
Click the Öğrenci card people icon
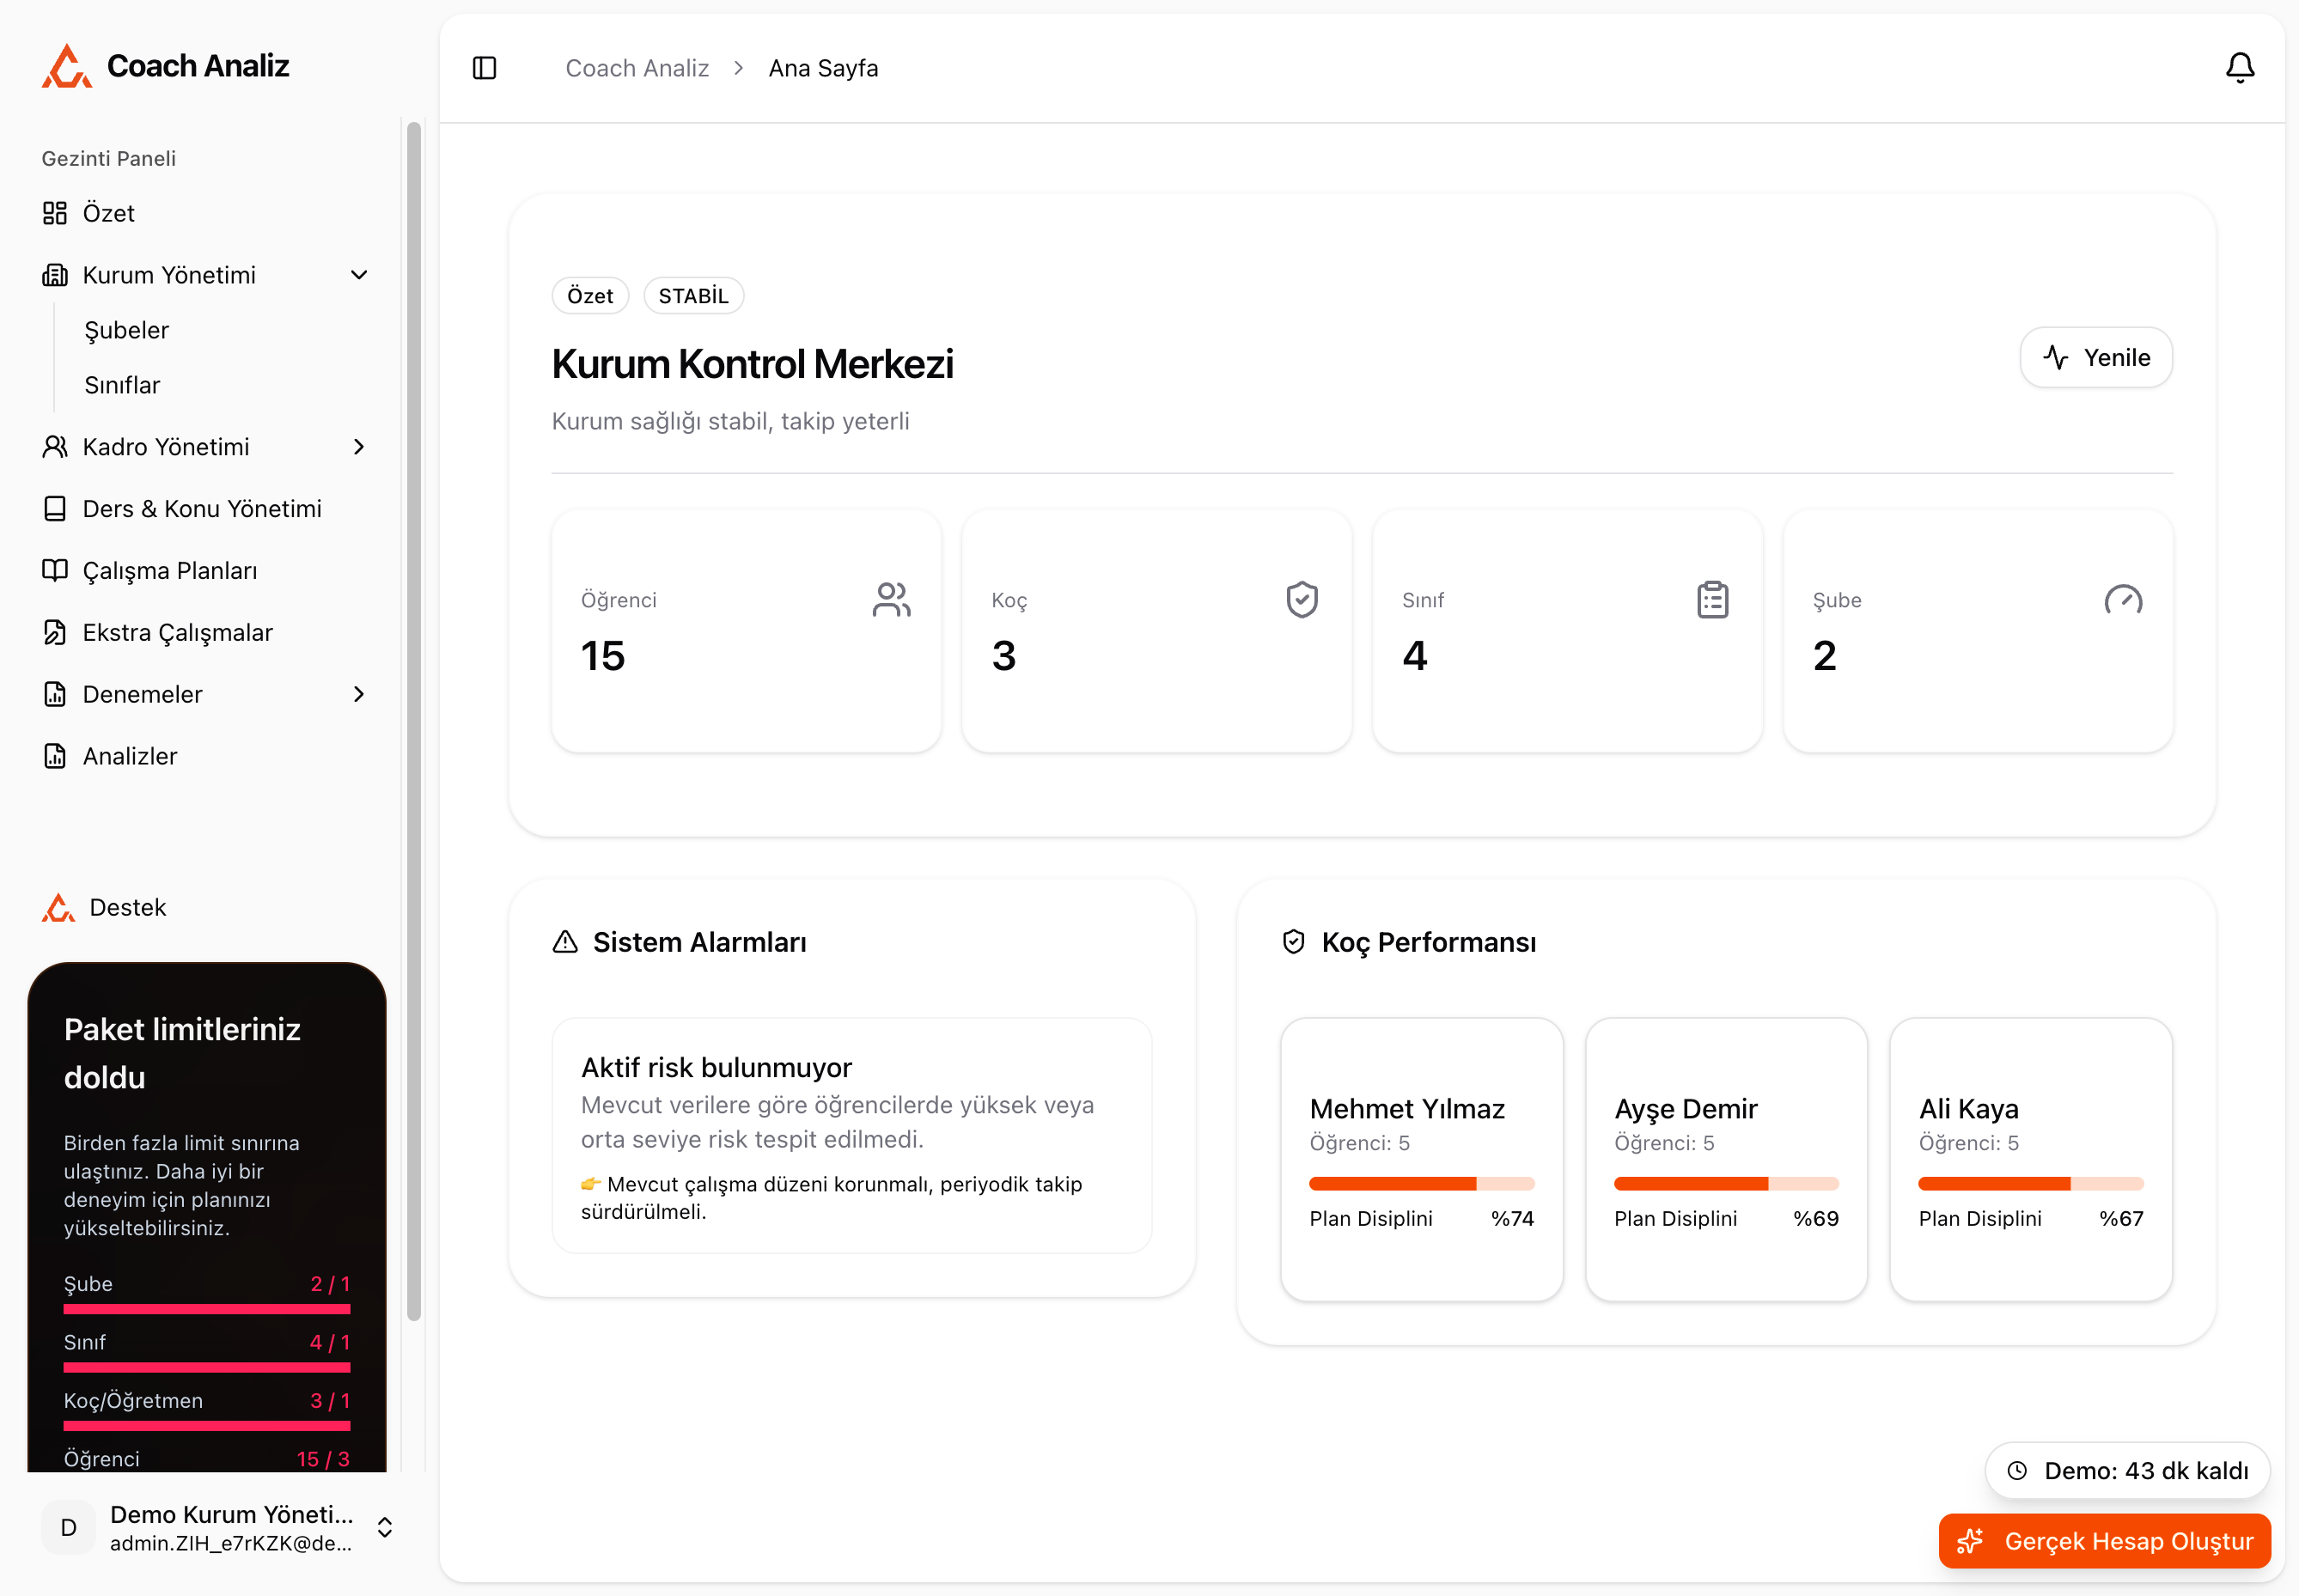(x=891, y=600)
